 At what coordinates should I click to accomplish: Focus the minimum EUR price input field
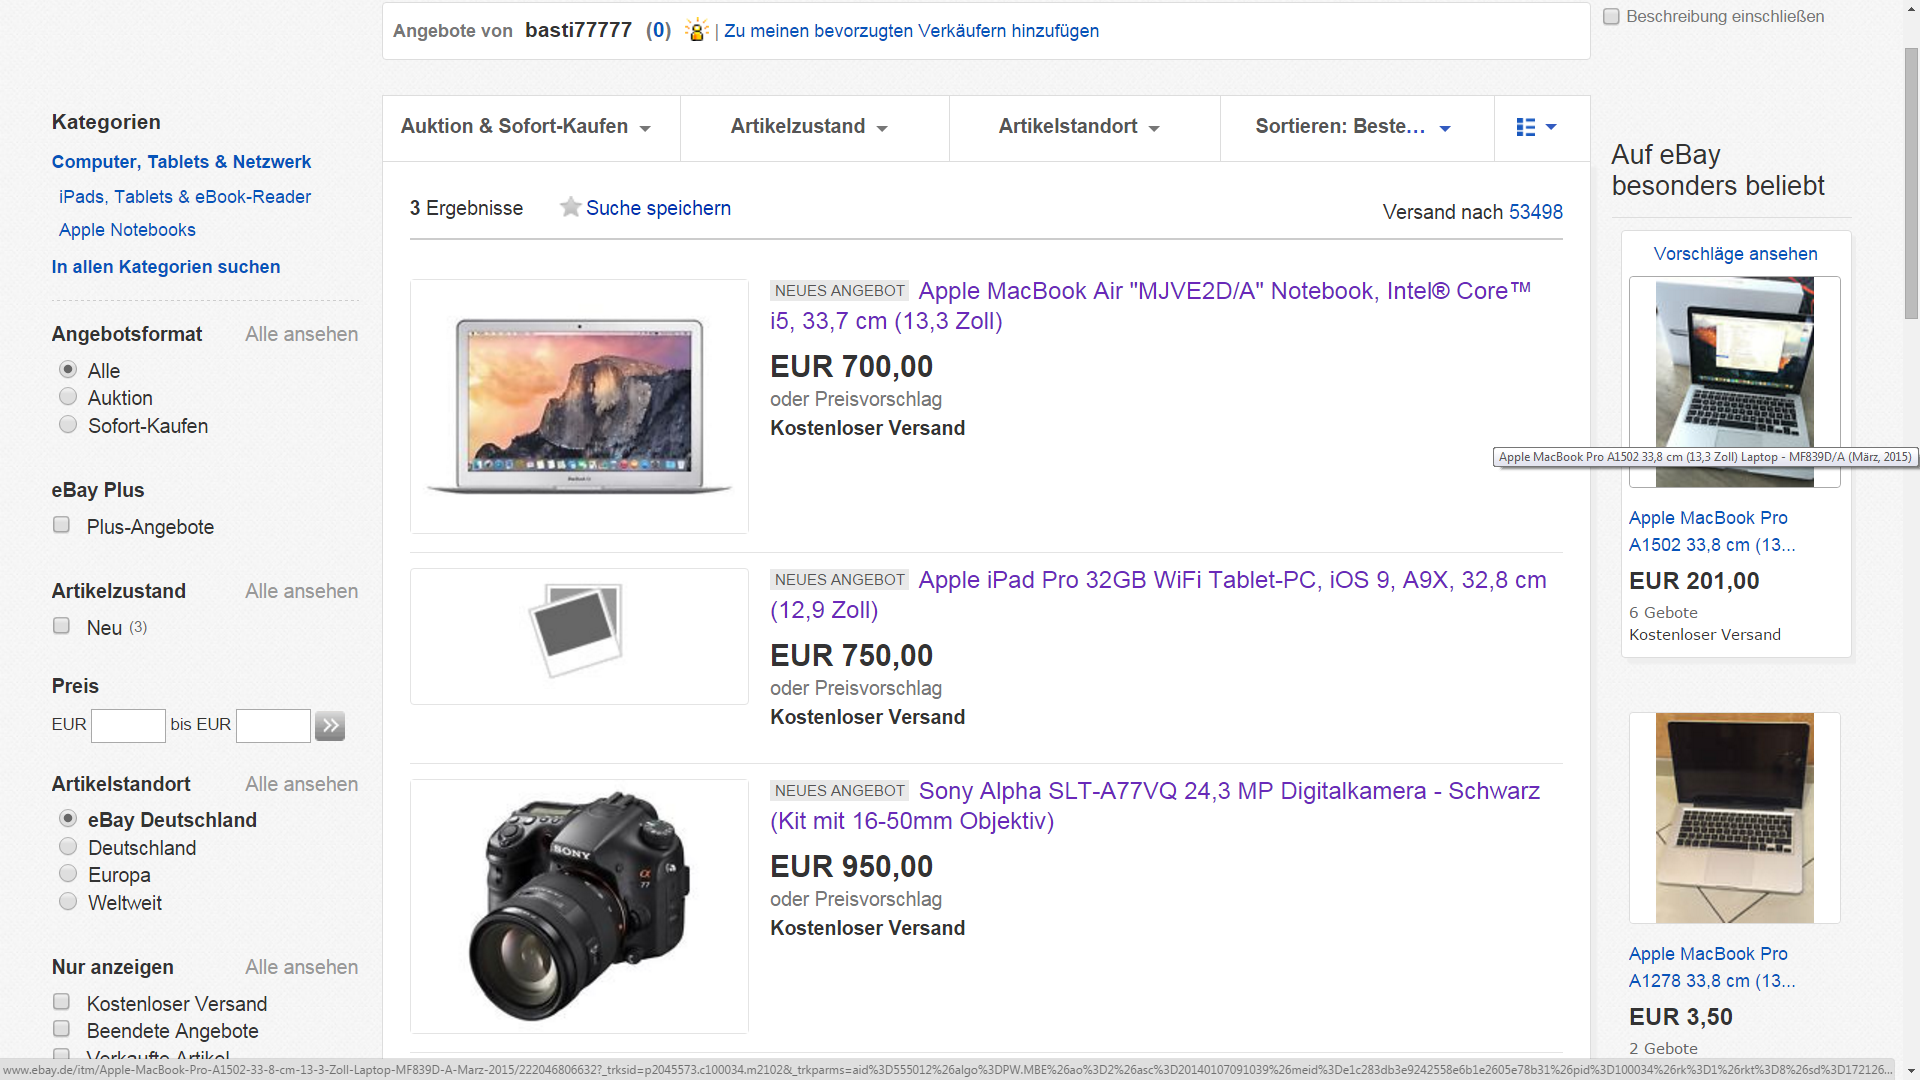(128, 725)
